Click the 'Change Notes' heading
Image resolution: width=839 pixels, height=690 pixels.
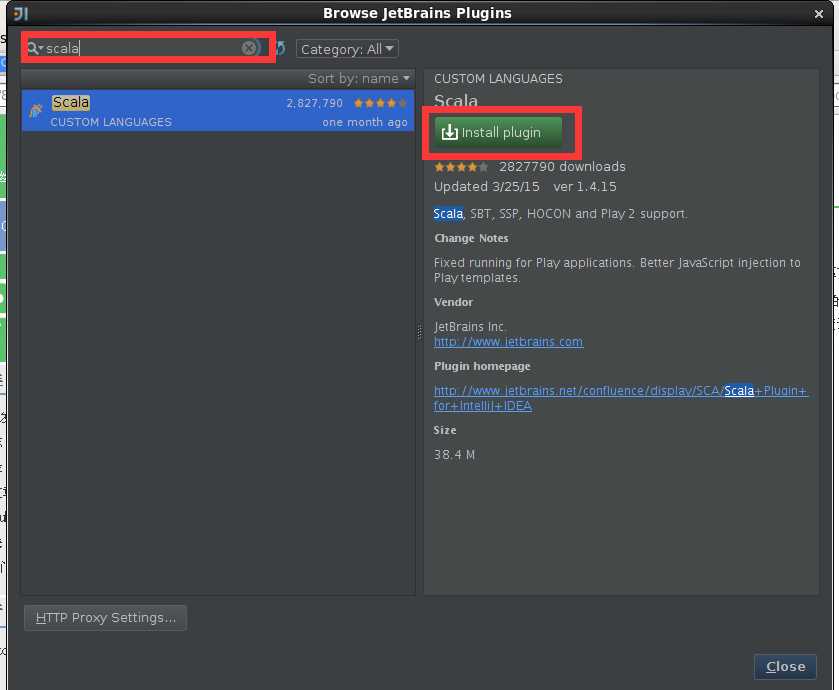tap(471, 238)
